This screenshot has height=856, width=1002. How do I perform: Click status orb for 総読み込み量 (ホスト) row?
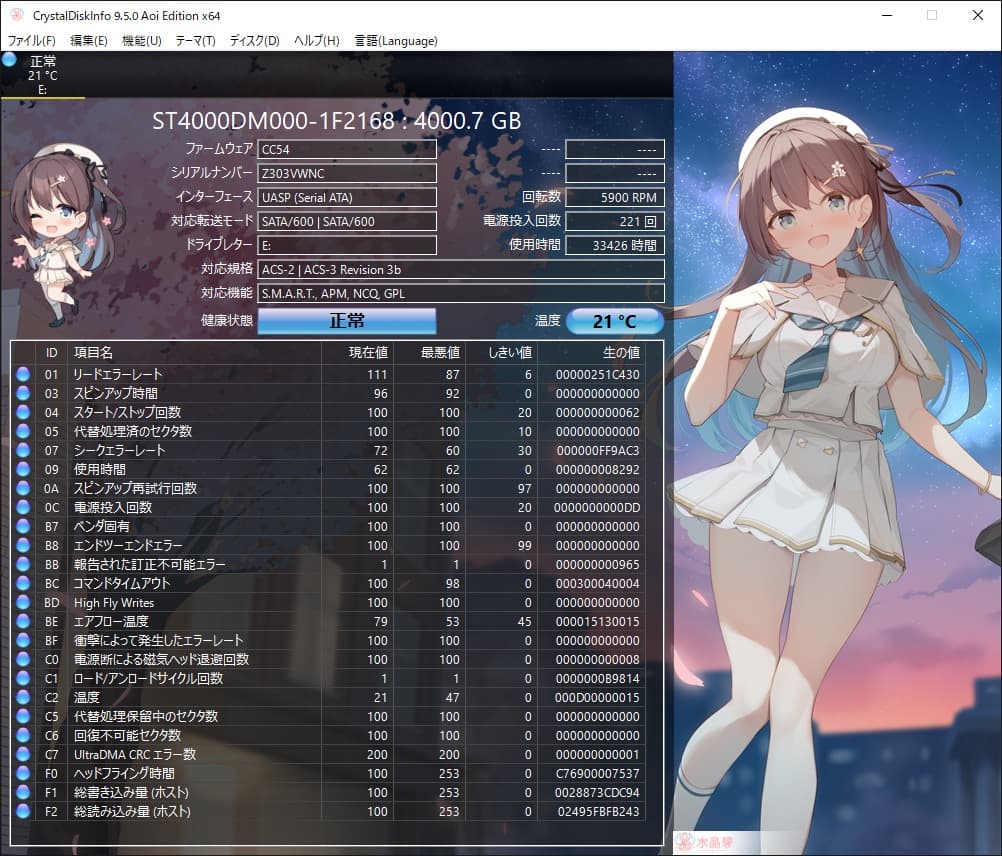23,811
